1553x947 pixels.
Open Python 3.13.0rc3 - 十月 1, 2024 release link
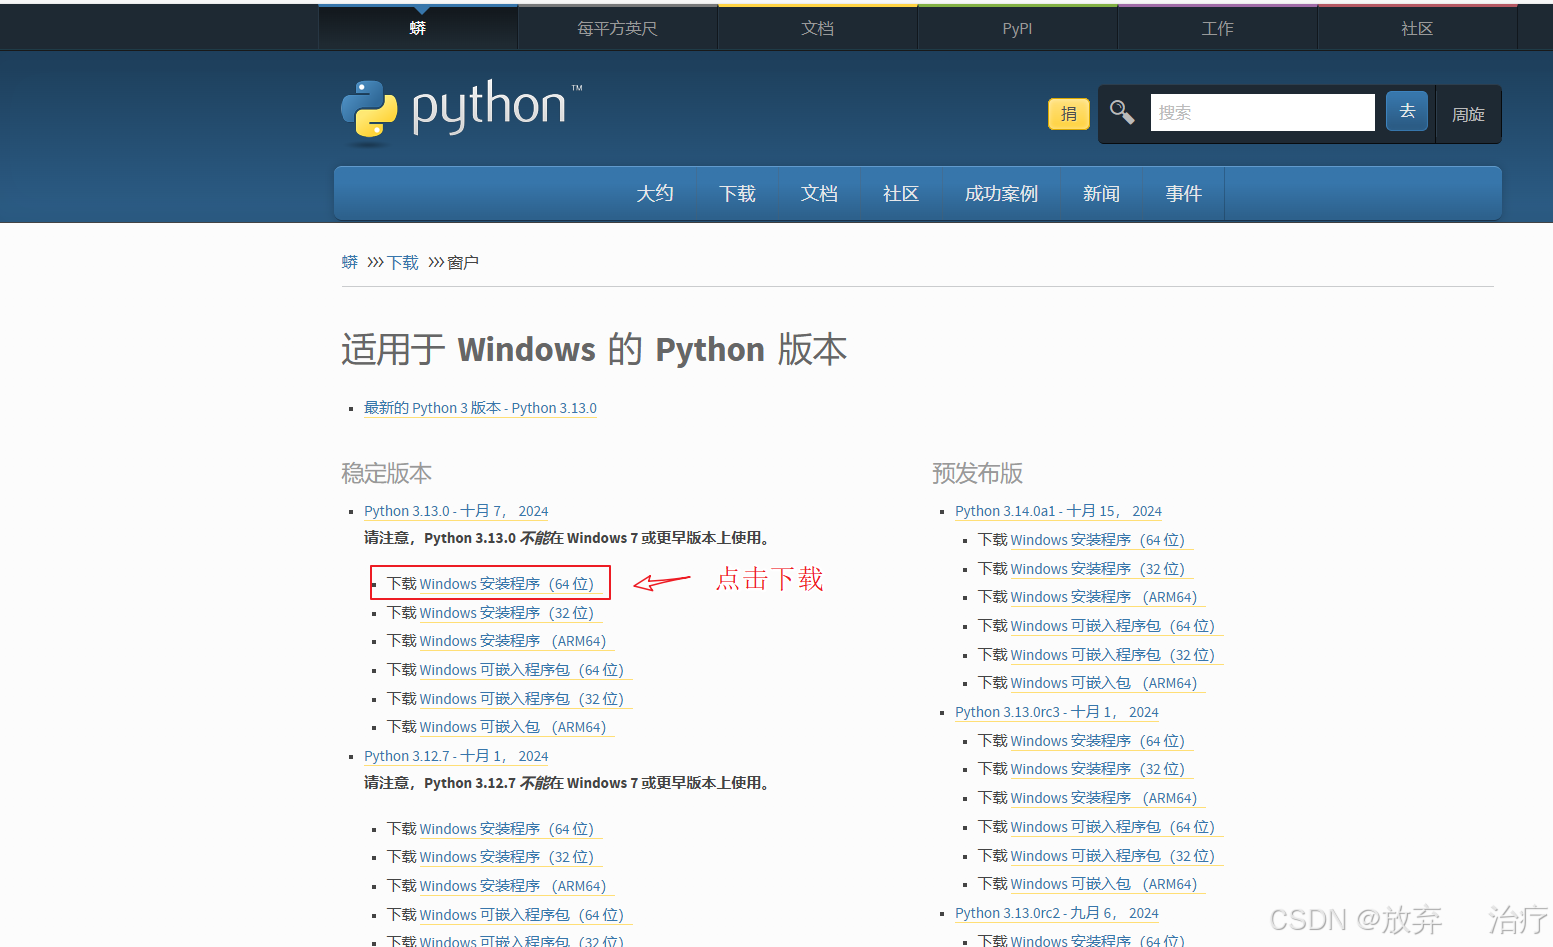[x=1057, y=712]
